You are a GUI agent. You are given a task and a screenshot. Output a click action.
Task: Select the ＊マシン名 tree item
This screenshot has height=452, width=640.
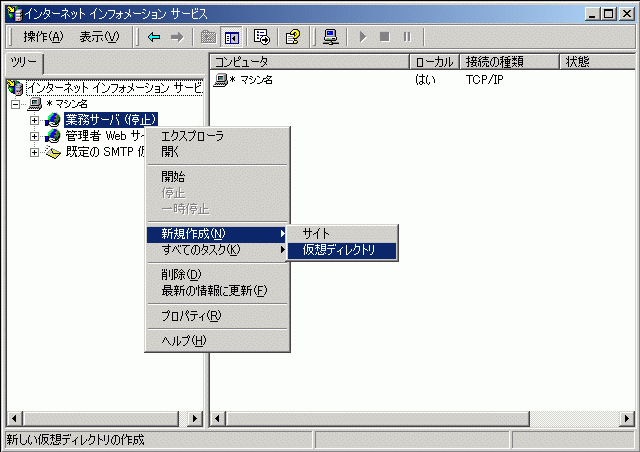point(67,104)
